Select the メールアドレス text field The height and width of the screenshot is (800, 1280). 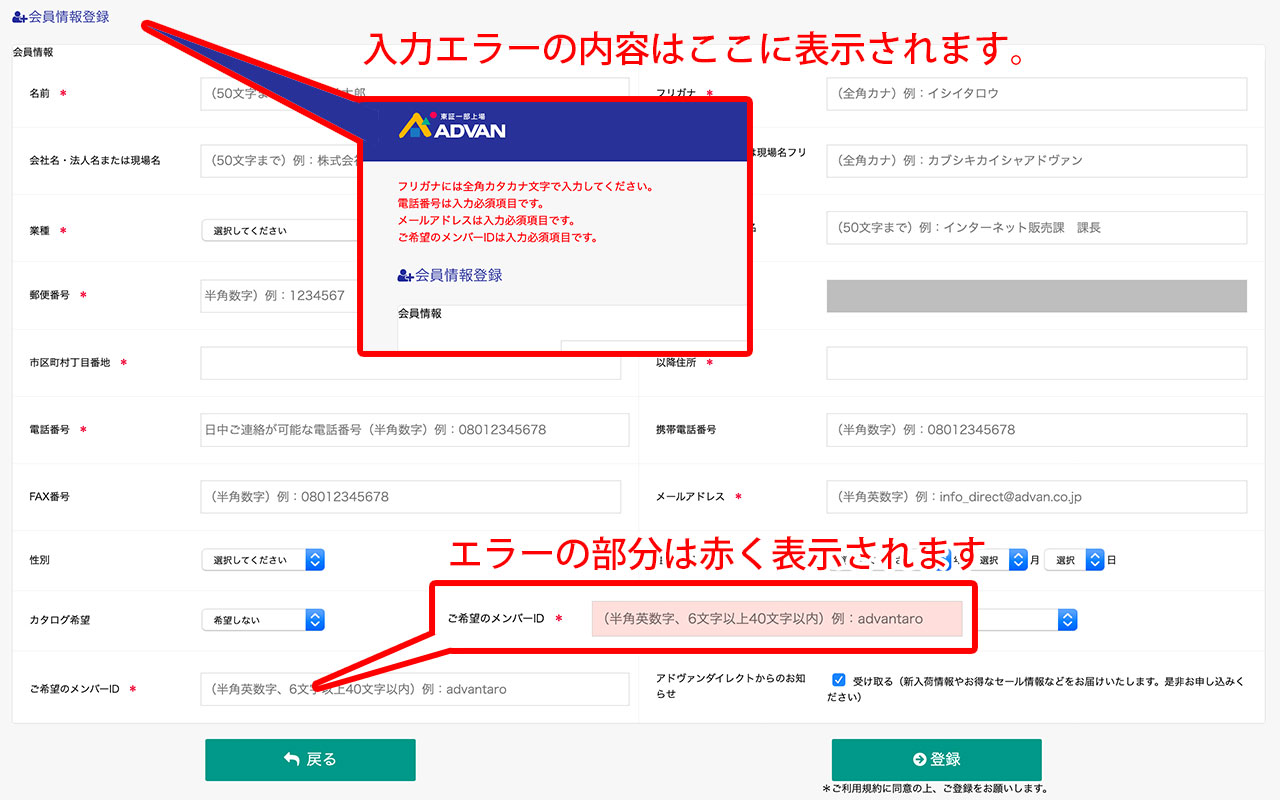tap(1036, 497)
